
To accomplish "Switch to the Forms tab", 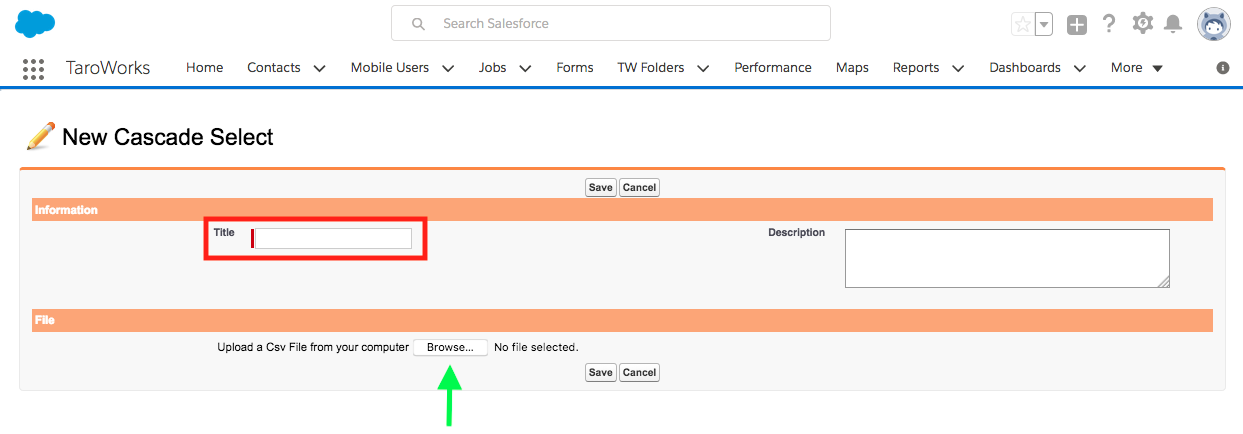I will 575,68.
